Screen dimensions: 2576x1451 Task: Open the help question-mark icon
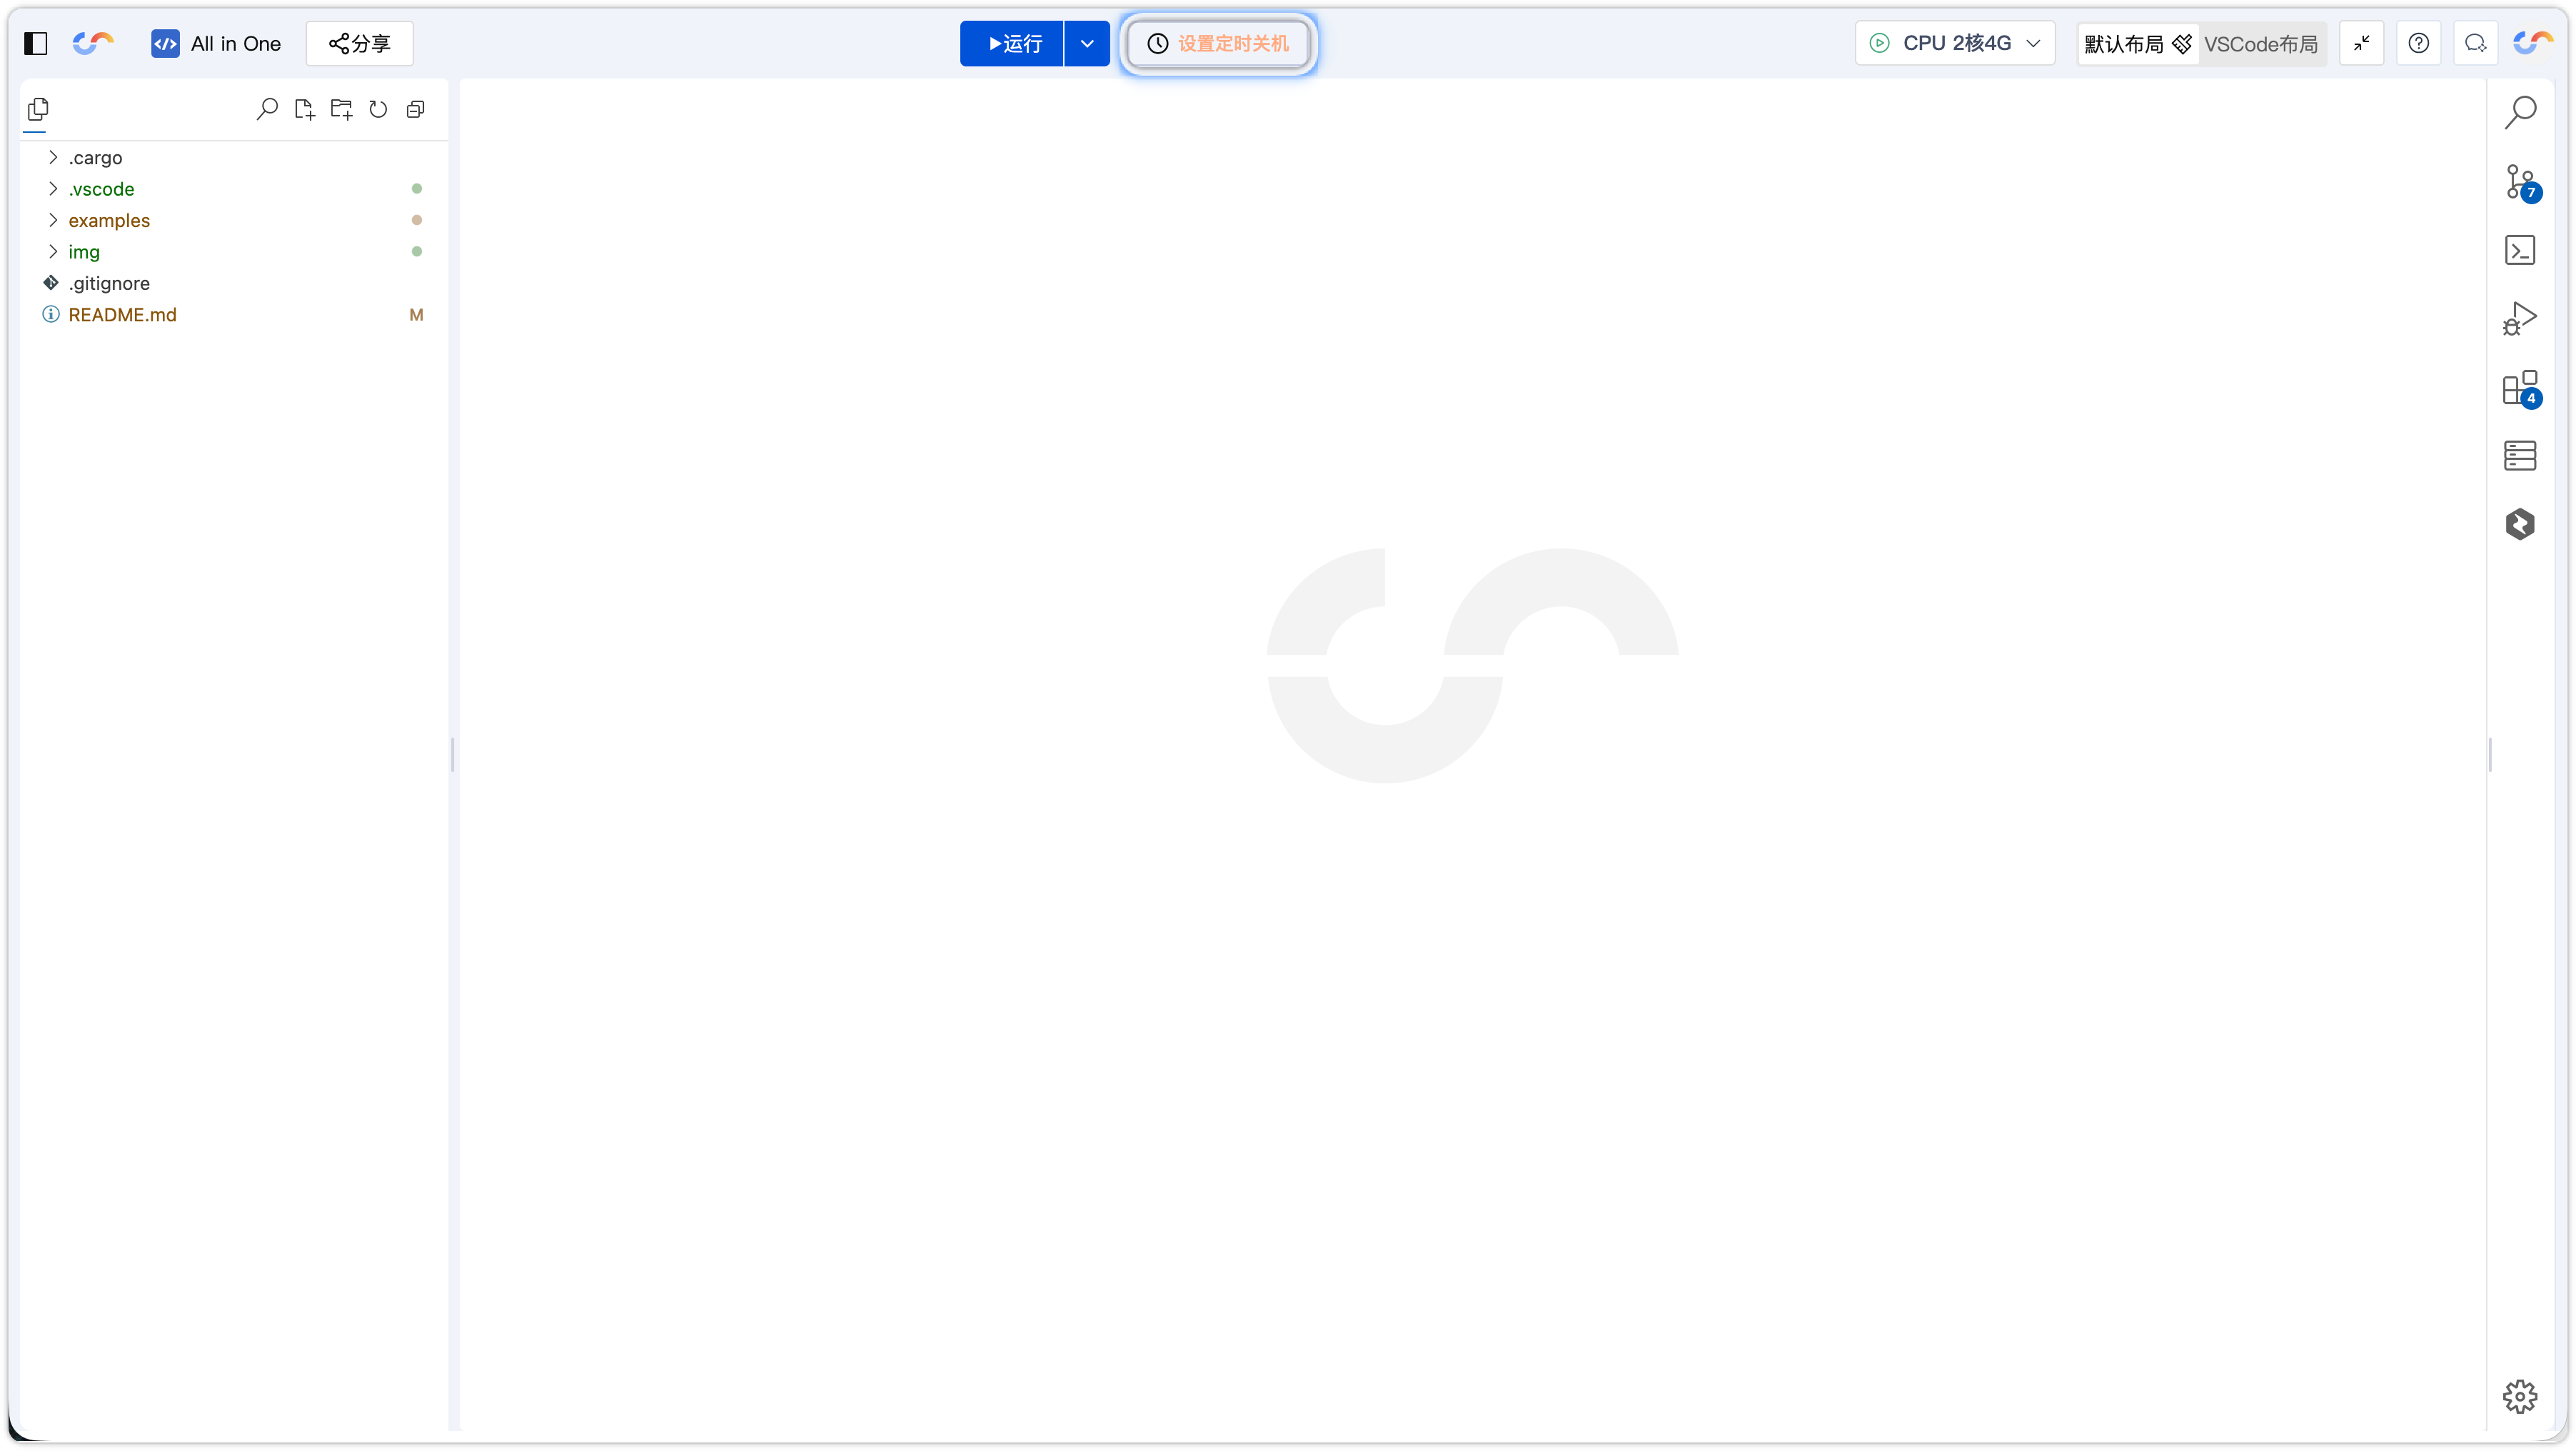pos(2418,43)
